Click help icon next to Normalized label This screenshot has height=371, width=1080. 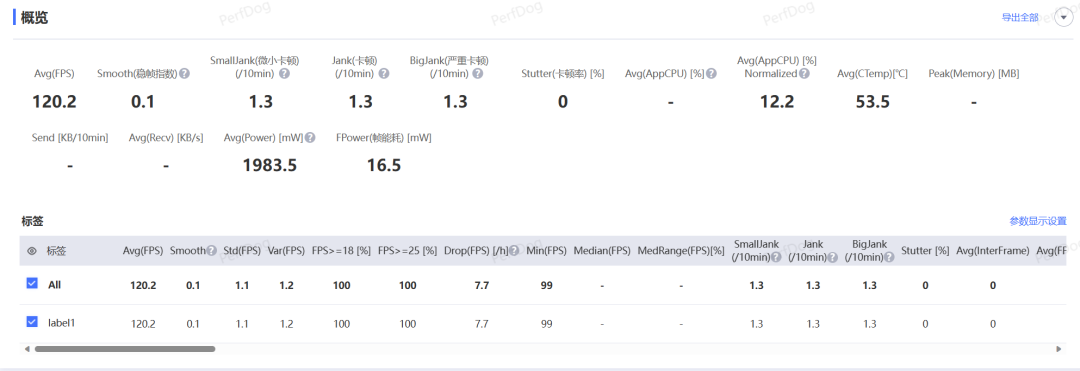pos(804,74)
